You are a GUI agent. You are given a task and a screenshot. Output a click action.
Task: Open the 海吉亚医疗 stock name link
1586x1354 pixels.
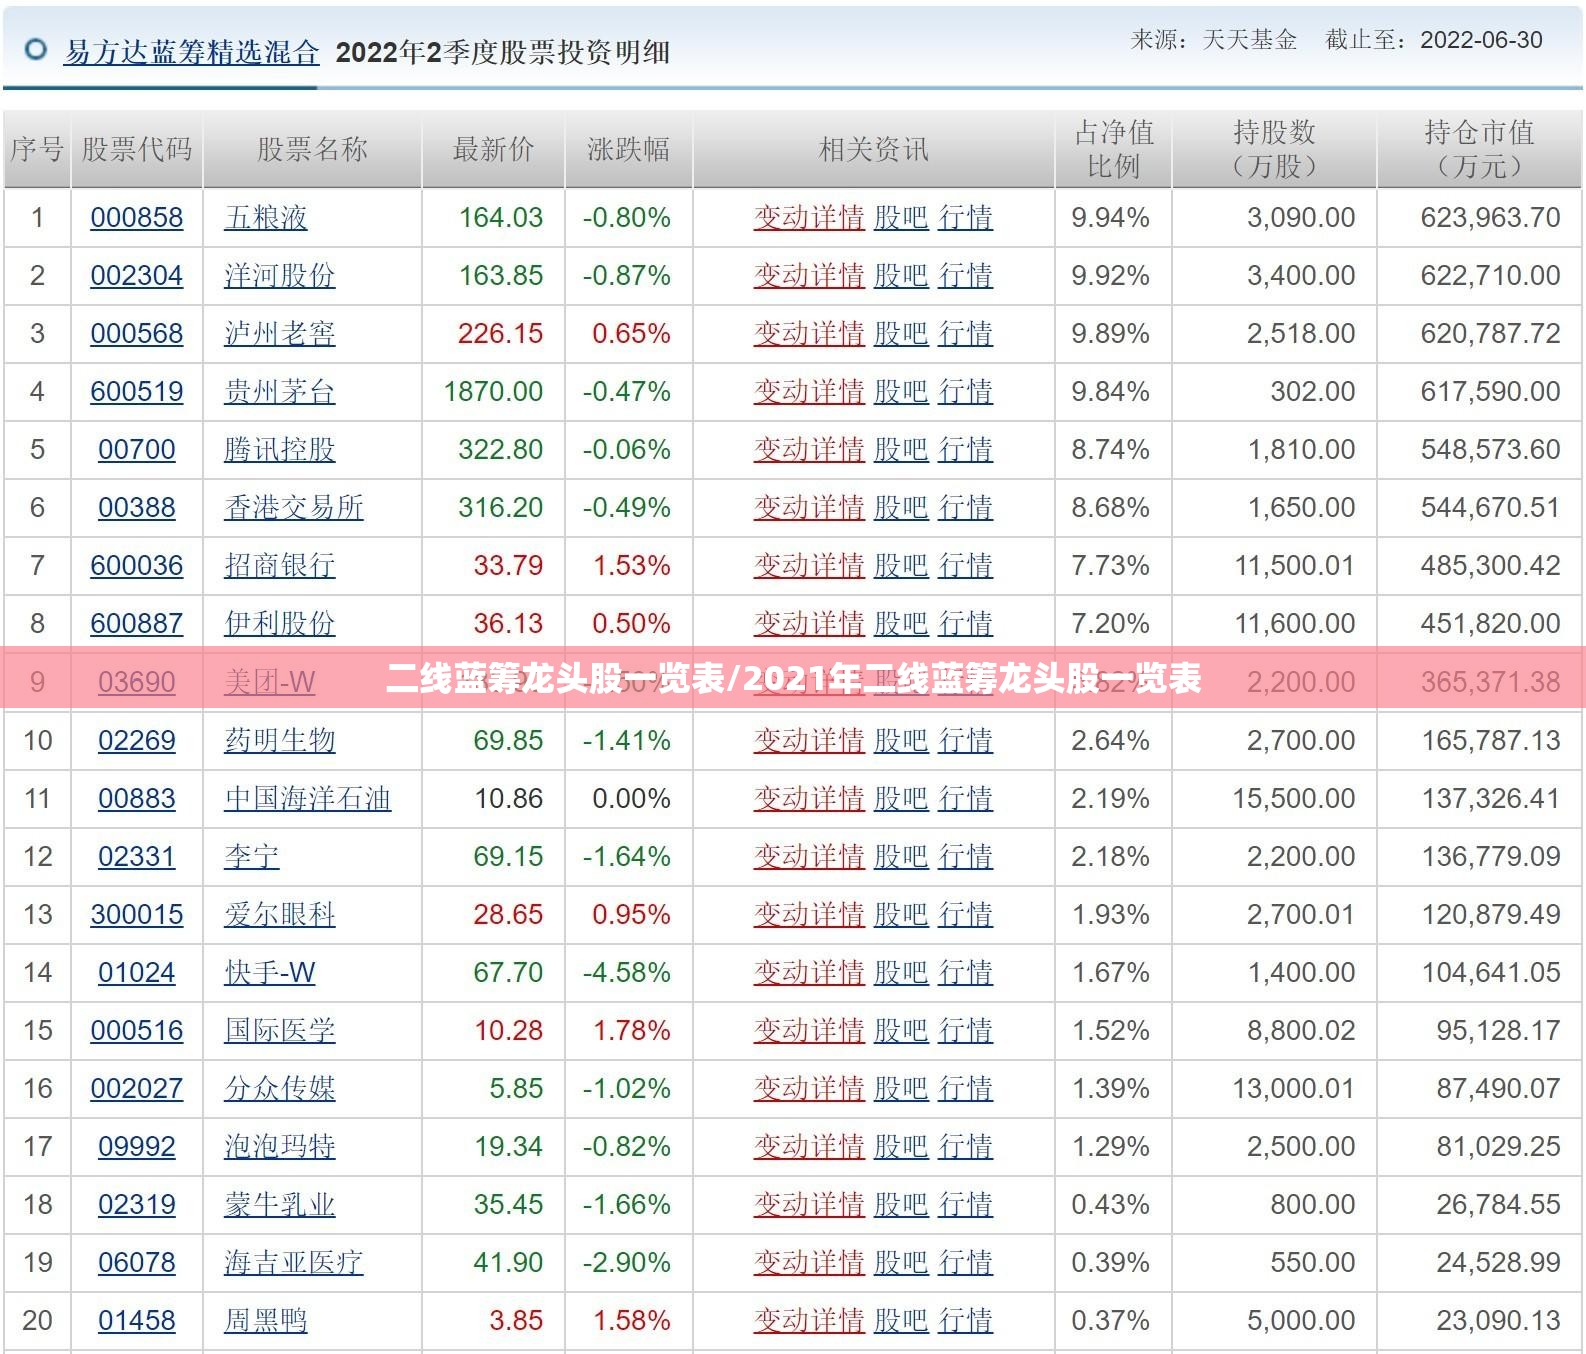[294, 1262]
